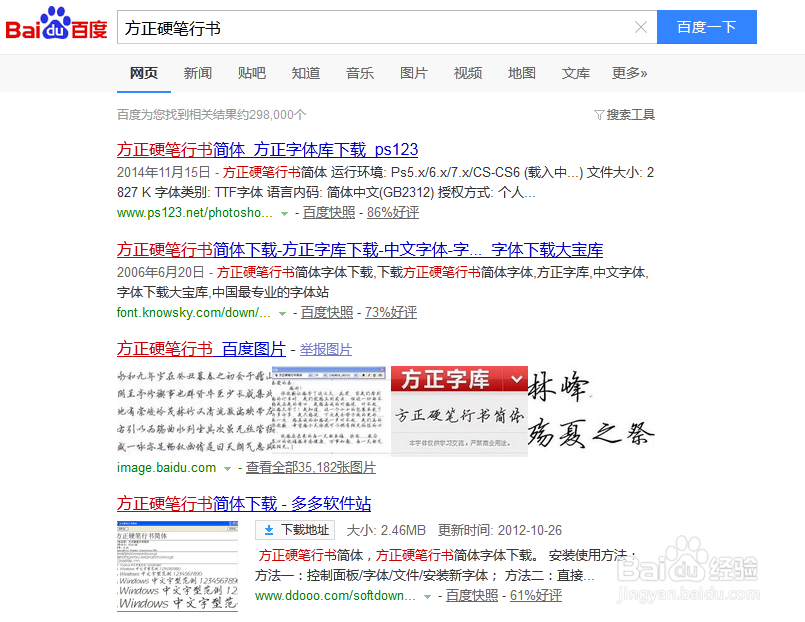This screenshot has height=622, width=805.
Task: Click the www.ps123.net/photosho... green URL
Action: tap(195, 212)
